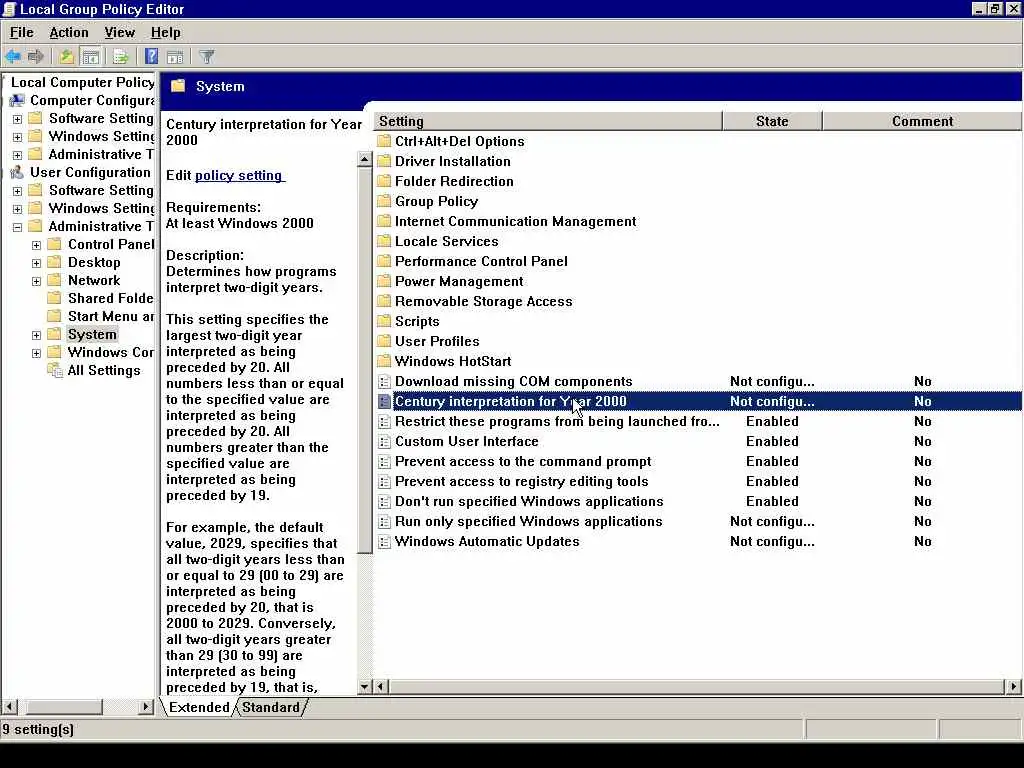Viewport: 1024px width, 768px height.
Task: Click the System header folder icon
Action: coord(178,86)
